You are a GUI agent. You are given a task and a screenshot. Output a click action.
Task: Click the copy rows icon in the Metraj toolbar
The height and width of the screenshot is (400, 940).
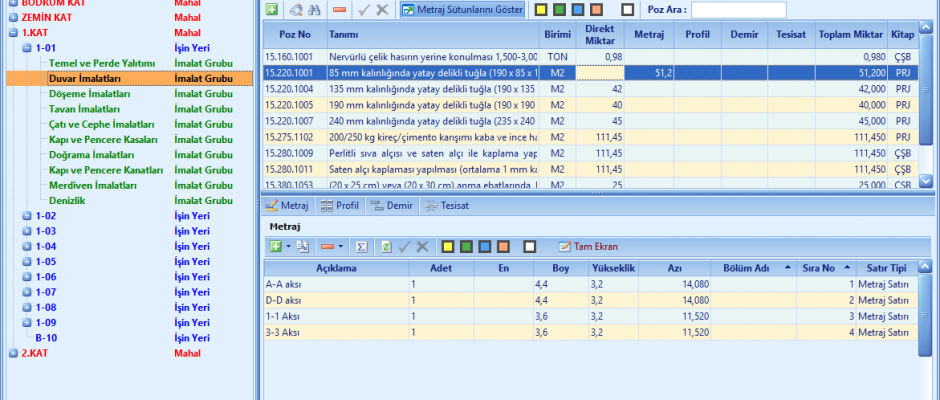click(303, 246)
